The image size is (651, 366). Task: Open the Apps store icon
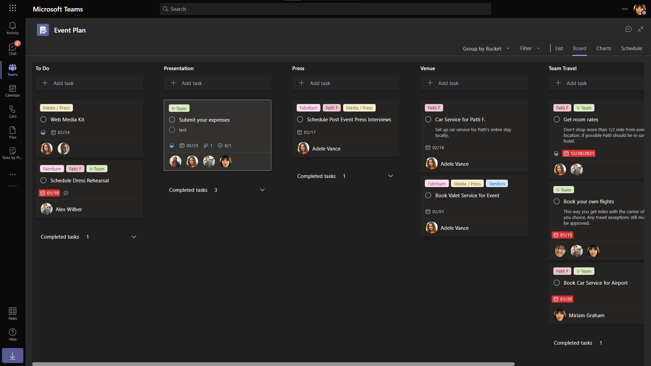[x=12, y=313]
